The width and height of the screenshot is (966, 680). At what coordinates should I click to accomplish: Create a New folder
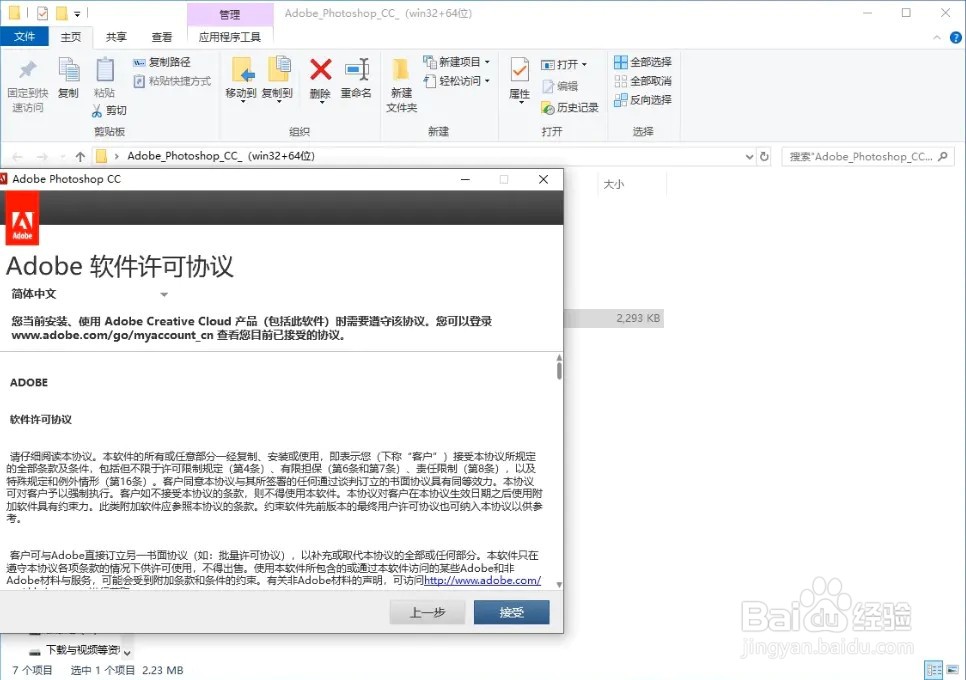point(401,84)
